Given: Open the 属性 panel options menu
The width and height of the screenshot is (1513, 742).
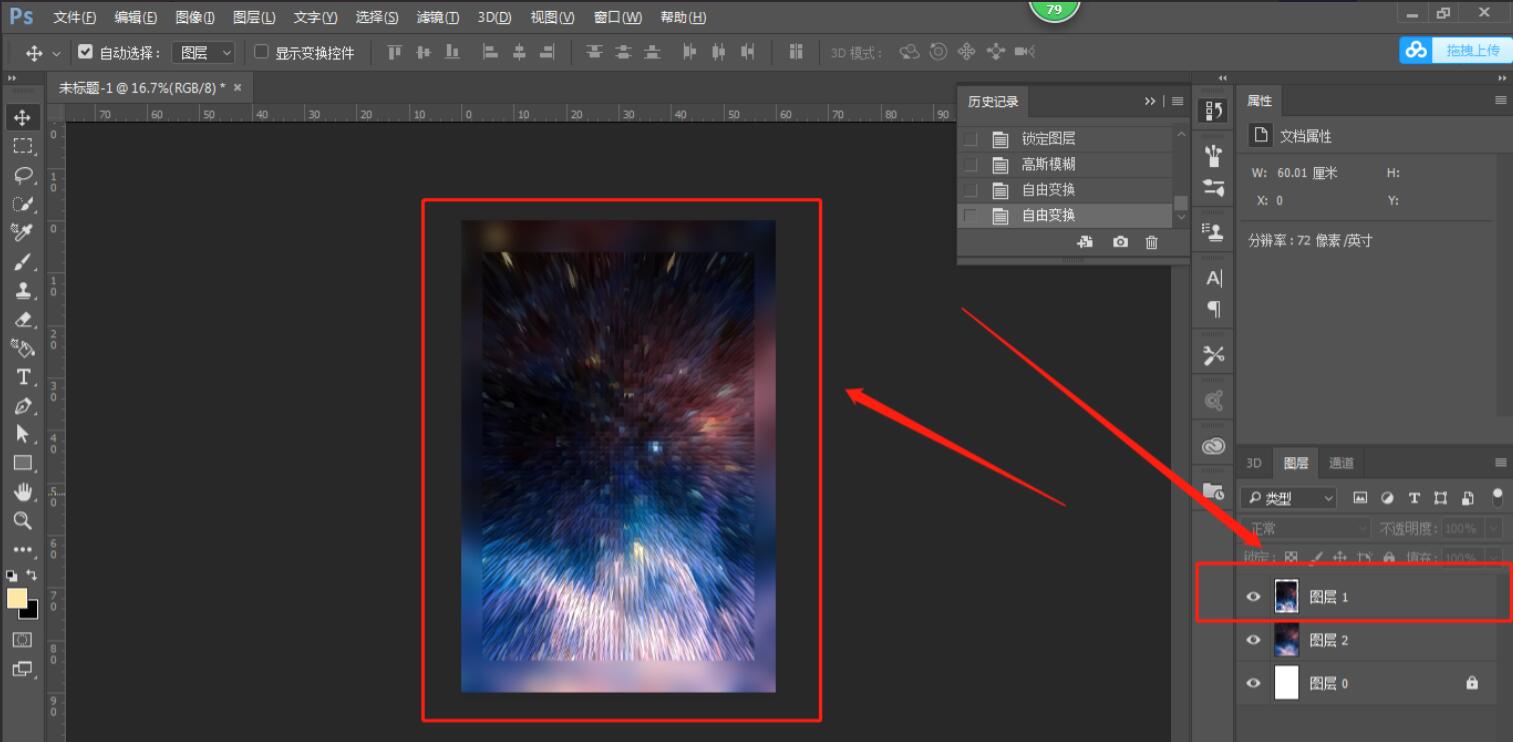Looking at the screenshot, I should (x=1500, y=100).
